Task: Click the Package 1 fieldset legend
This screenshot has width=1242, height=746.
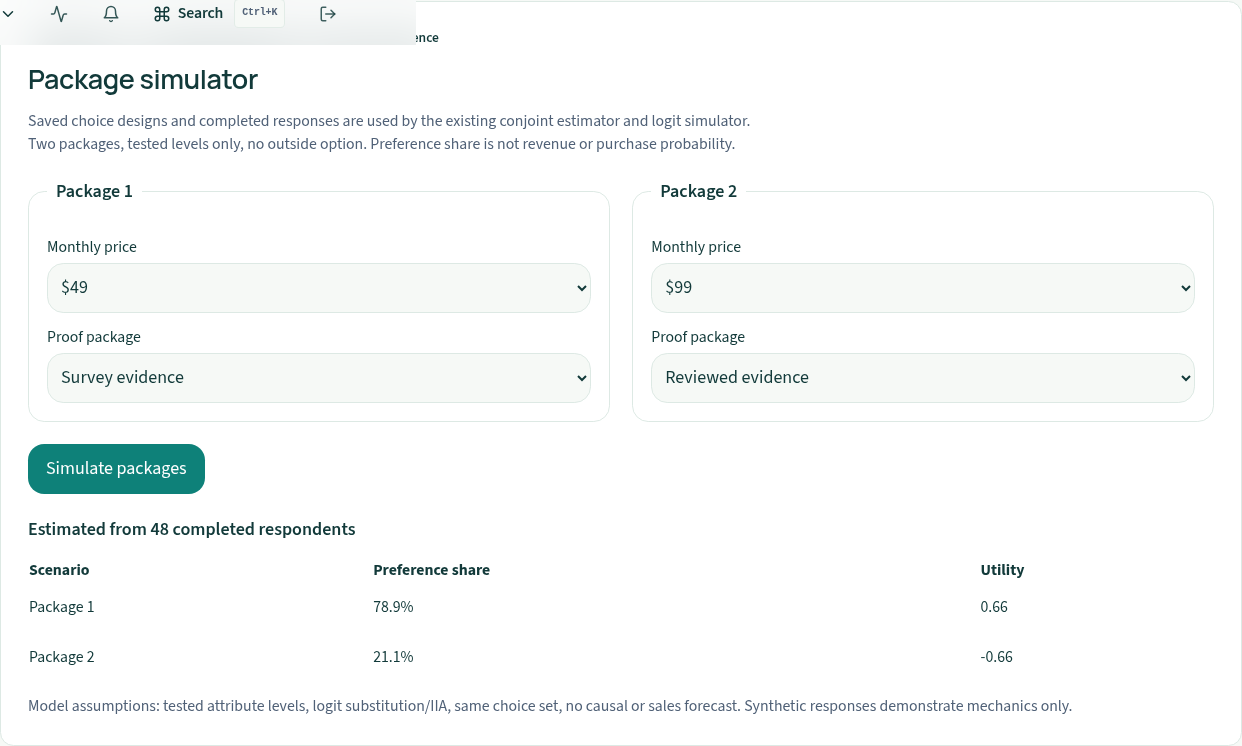Action: click(94, 191)
